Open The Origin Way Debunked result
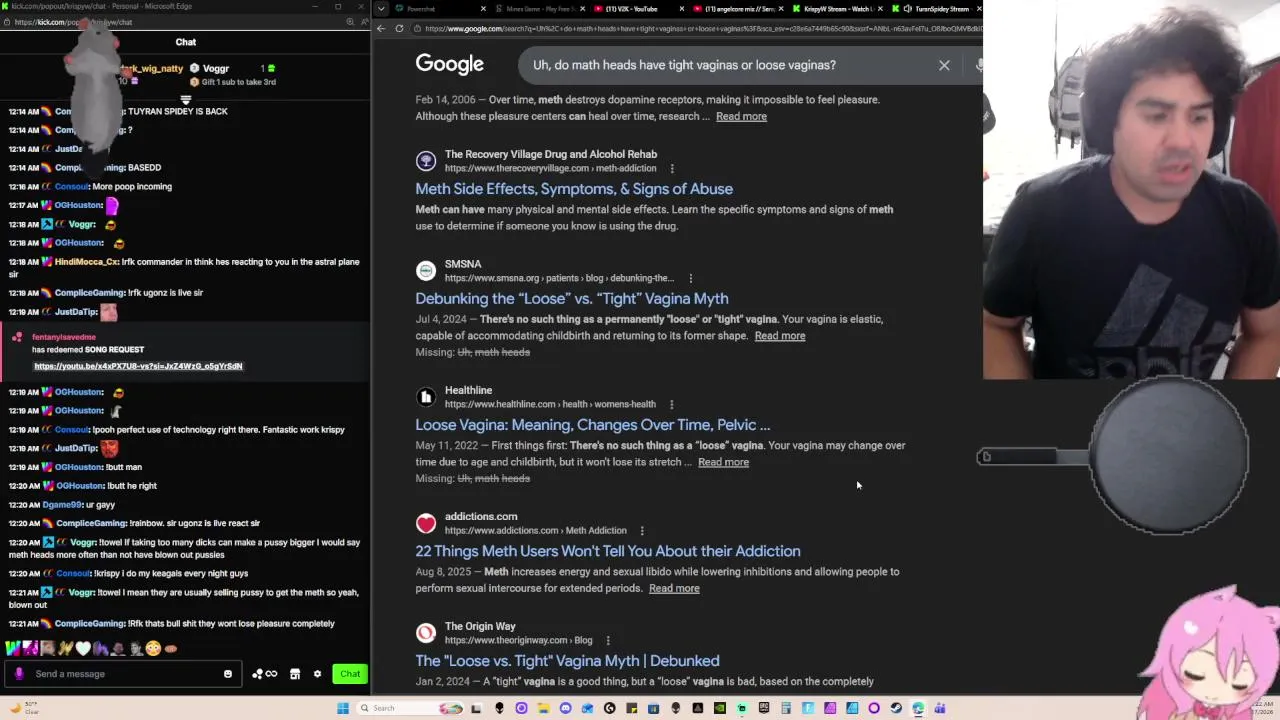The width and height of the screenshot is (1280, 720). coord(567,661)
